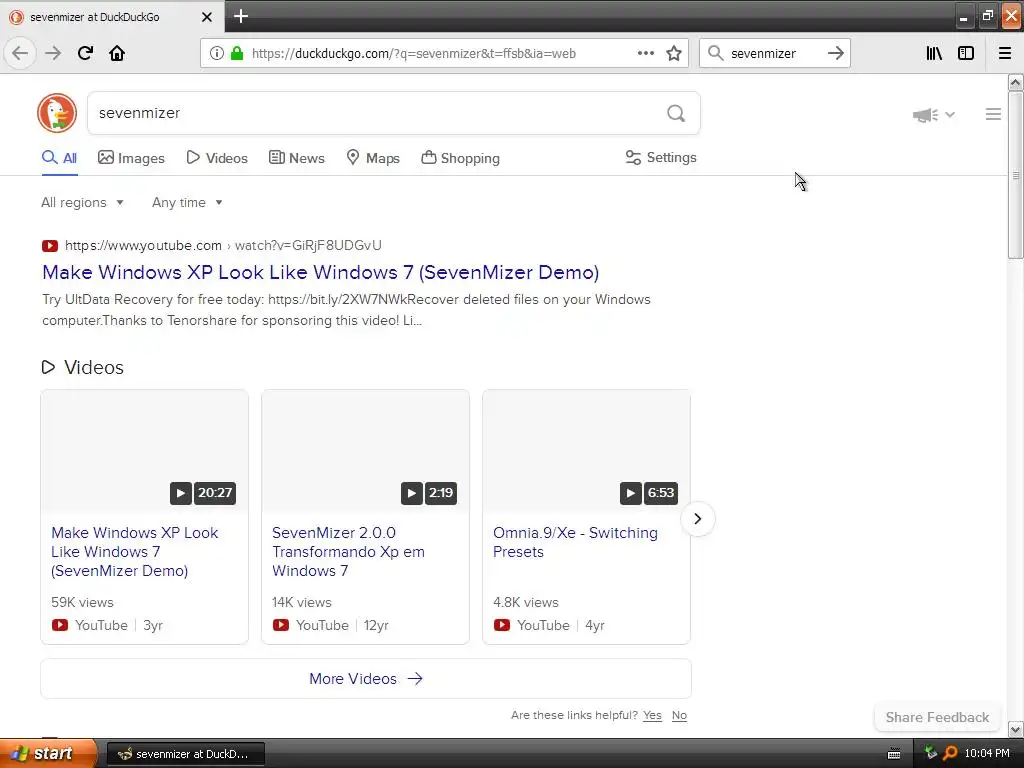Open Omnia.9/Xe Switching Presets video link

coord(575,542)
